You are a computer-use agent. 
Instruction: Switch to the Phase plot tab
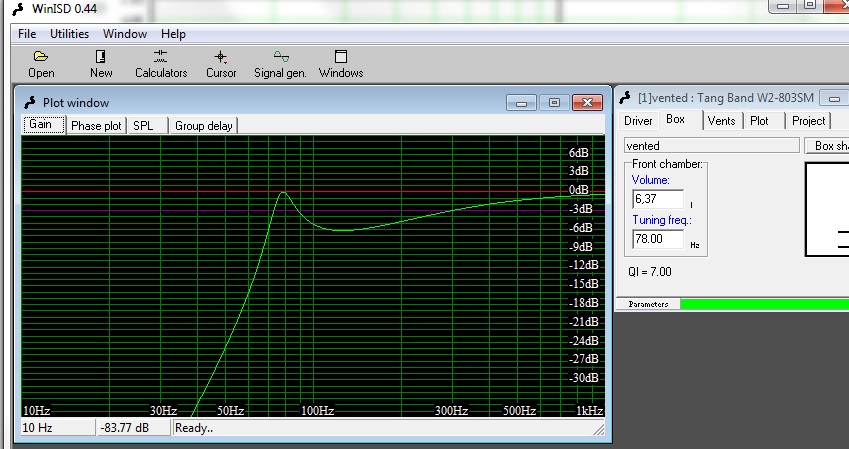point(96,126)
